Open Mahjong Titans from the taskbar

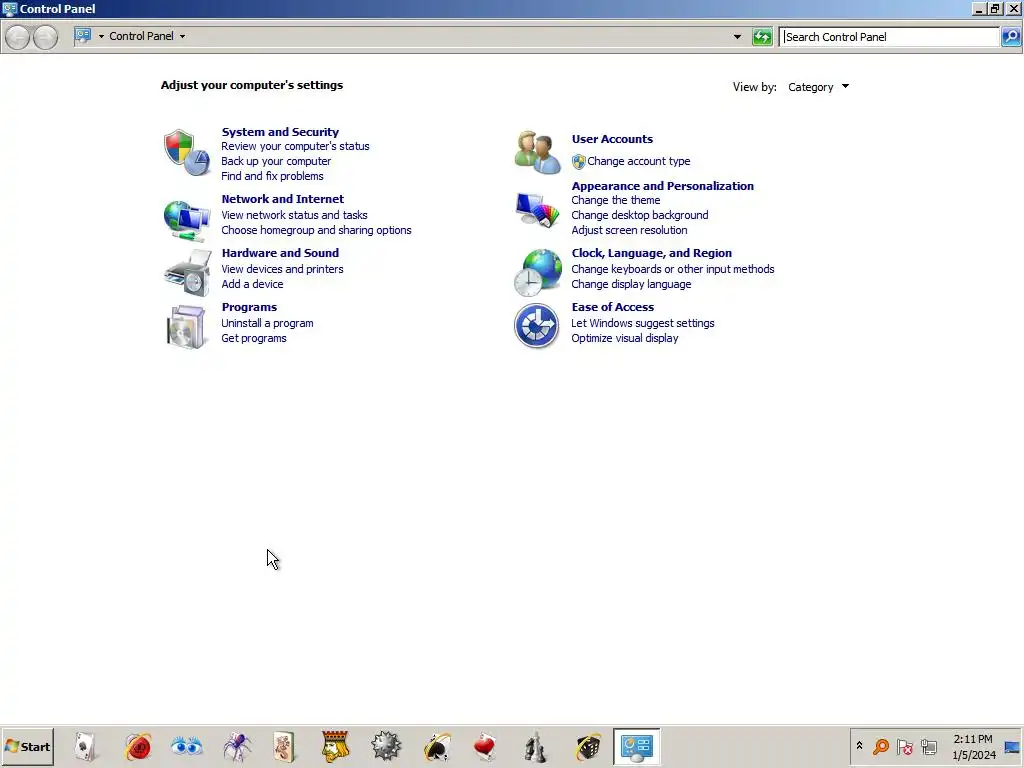(x=284, y=746)
